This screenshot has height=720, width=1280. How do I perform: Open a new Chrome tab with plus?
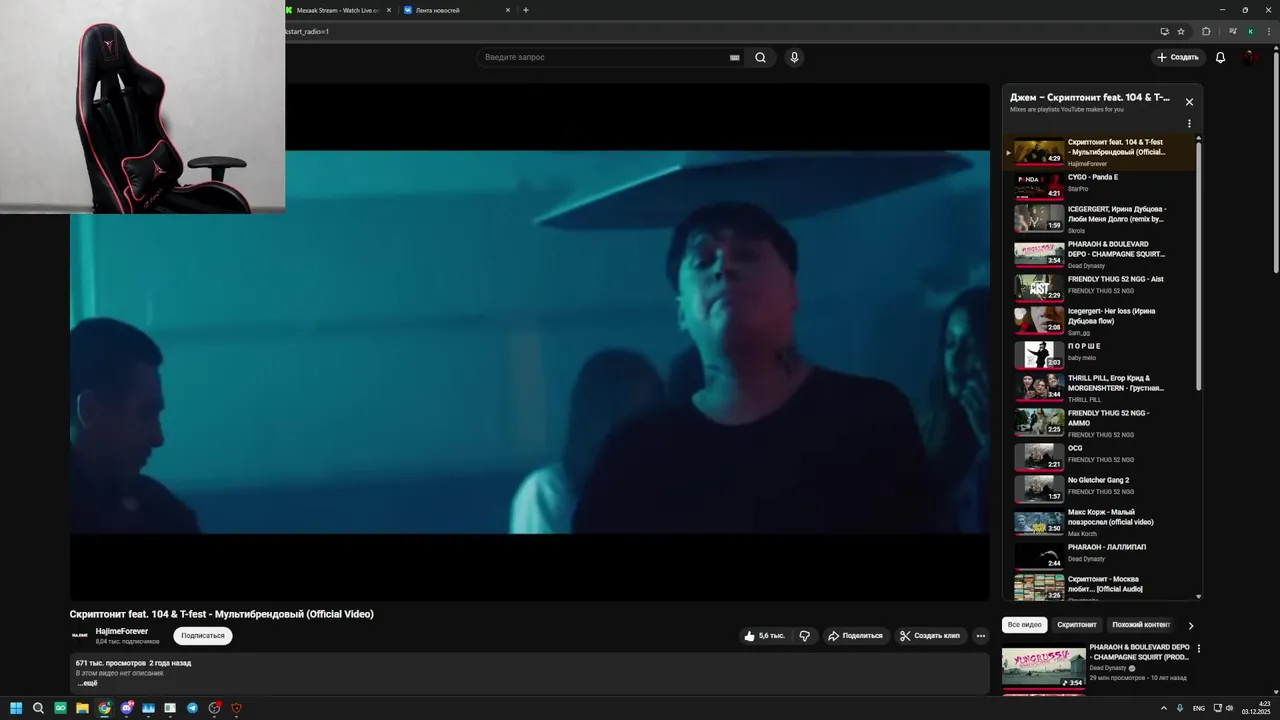(526, 10)
